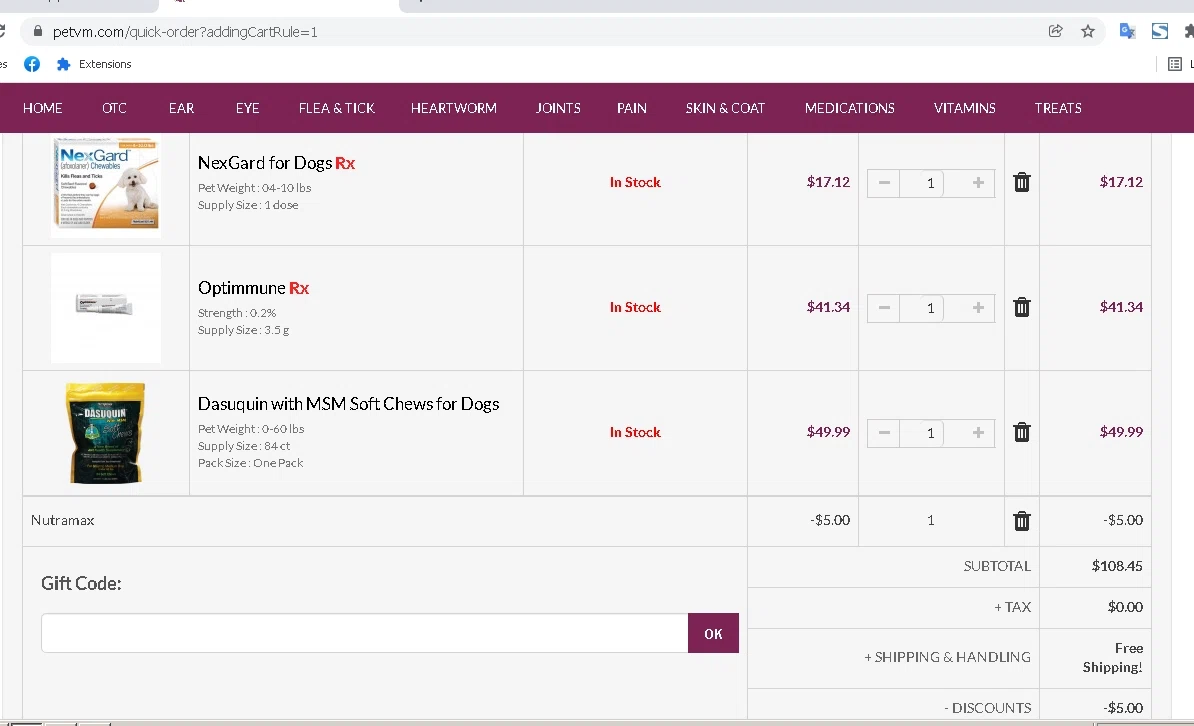Open the VITAMINS category
The height and width of the screenshot is (726, 1194).
pos(965,108)
